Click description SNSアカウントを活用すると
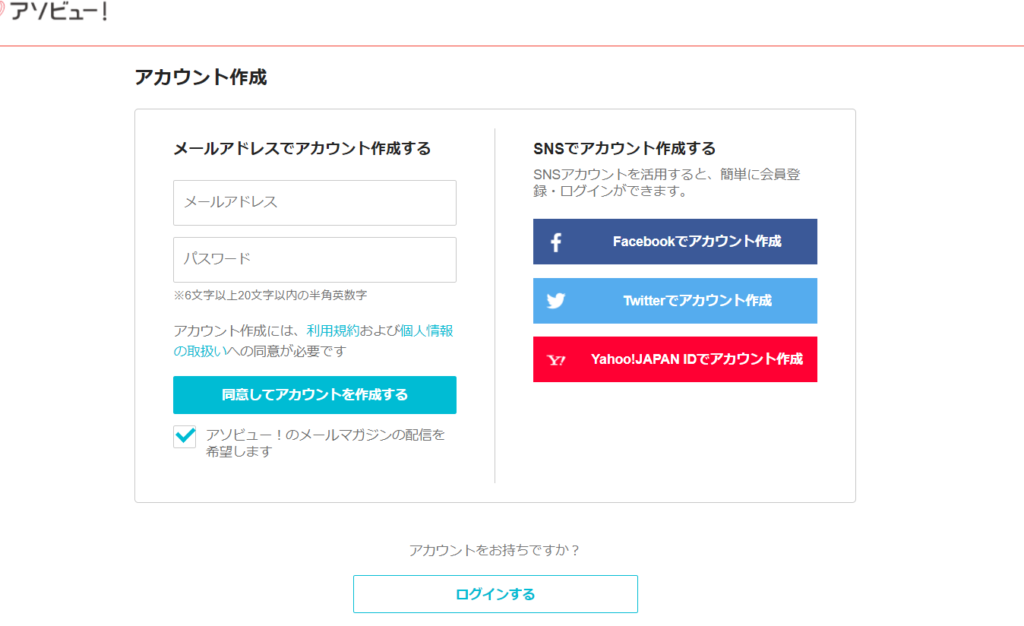The width and height of the screenshot is (1024, 626). 667,183
